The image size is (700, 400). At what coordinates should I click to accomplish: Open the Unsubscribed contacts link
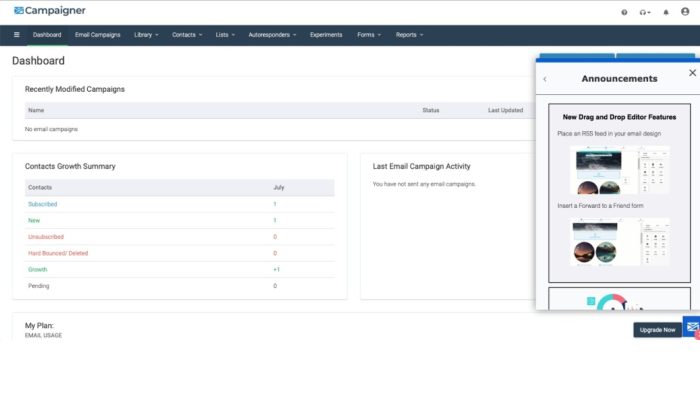(x=46, y=237)
